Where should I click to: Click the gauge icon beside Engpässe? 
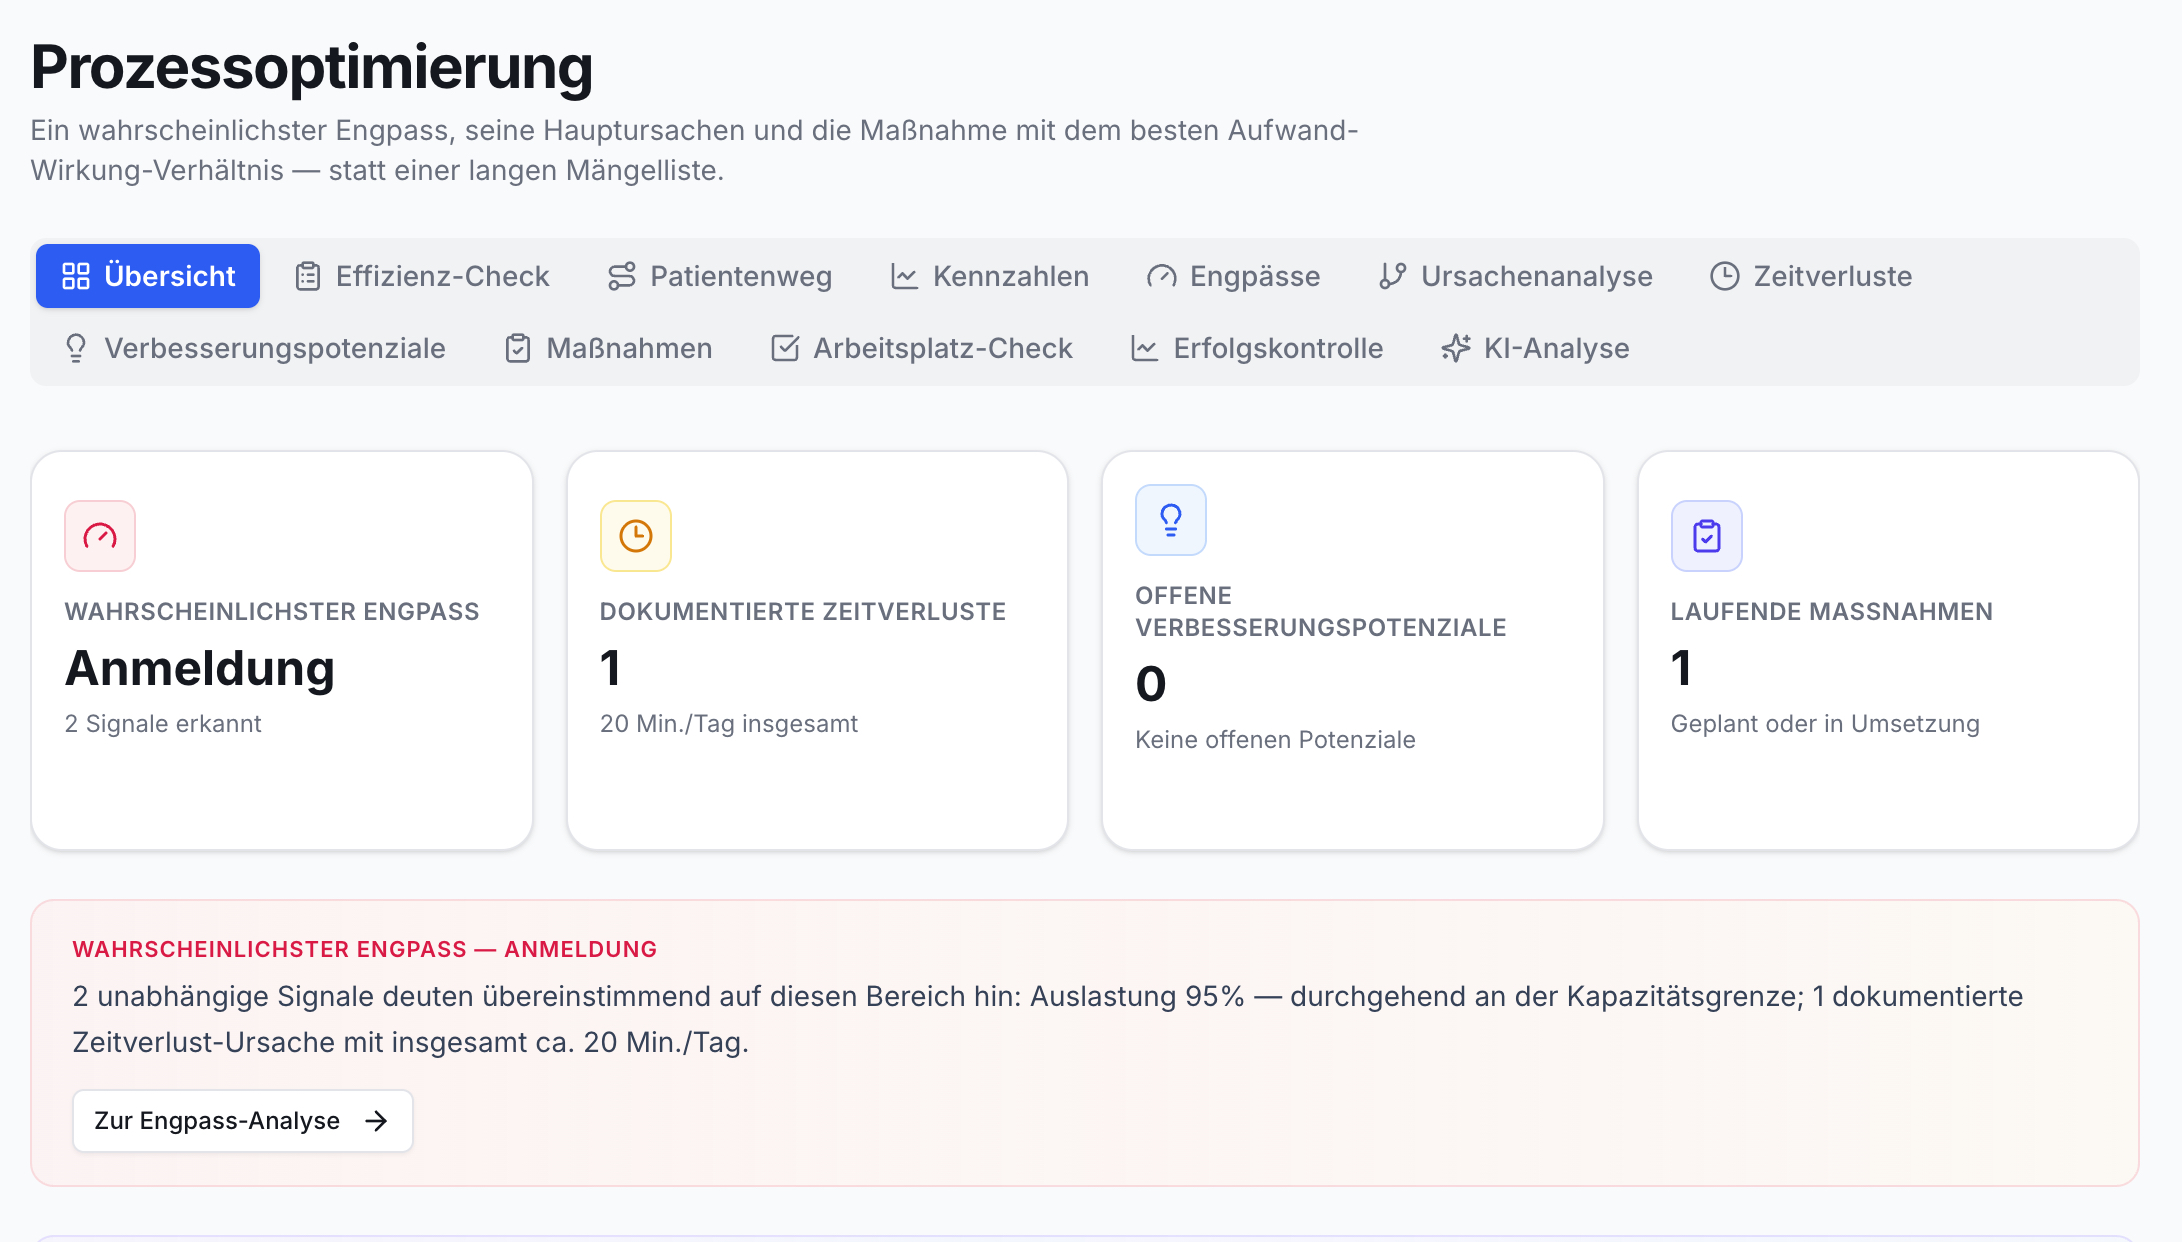(x=1162, y=276)
